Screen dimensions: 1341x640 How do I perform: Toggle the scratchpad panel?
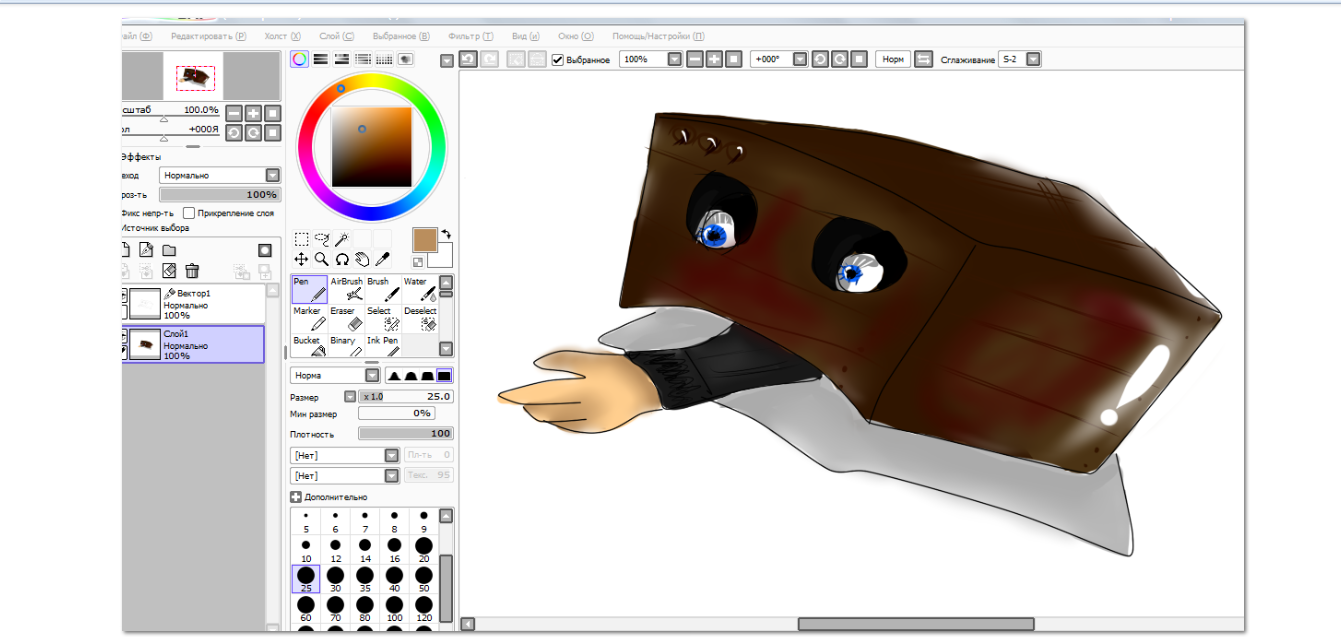[x=405, y=59]
